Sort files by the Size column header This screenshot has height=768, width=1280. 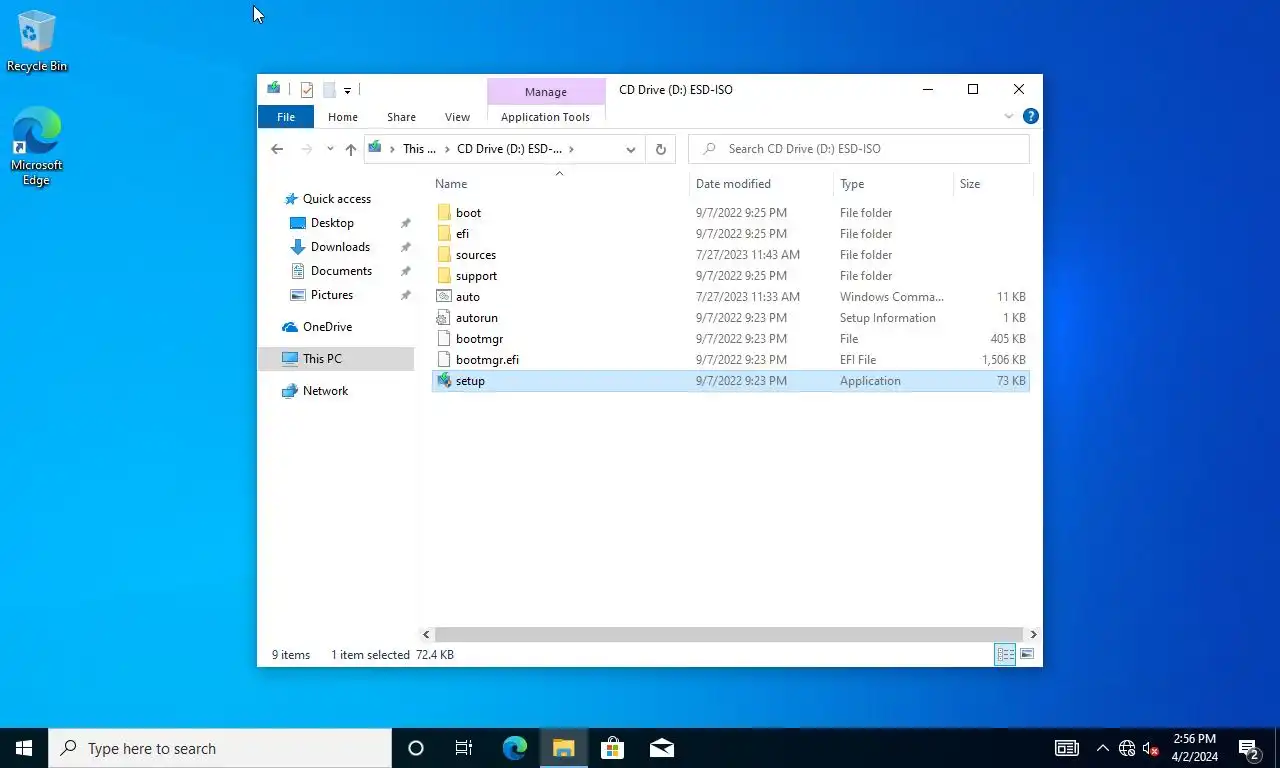(992, 184)
